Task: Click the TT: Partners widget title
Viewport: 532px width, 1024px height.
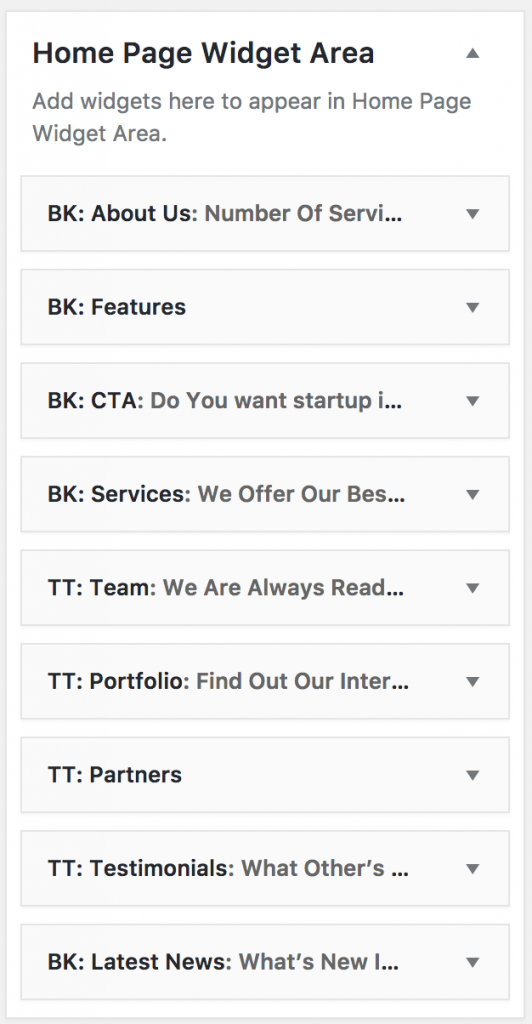Action: (115, 775)
